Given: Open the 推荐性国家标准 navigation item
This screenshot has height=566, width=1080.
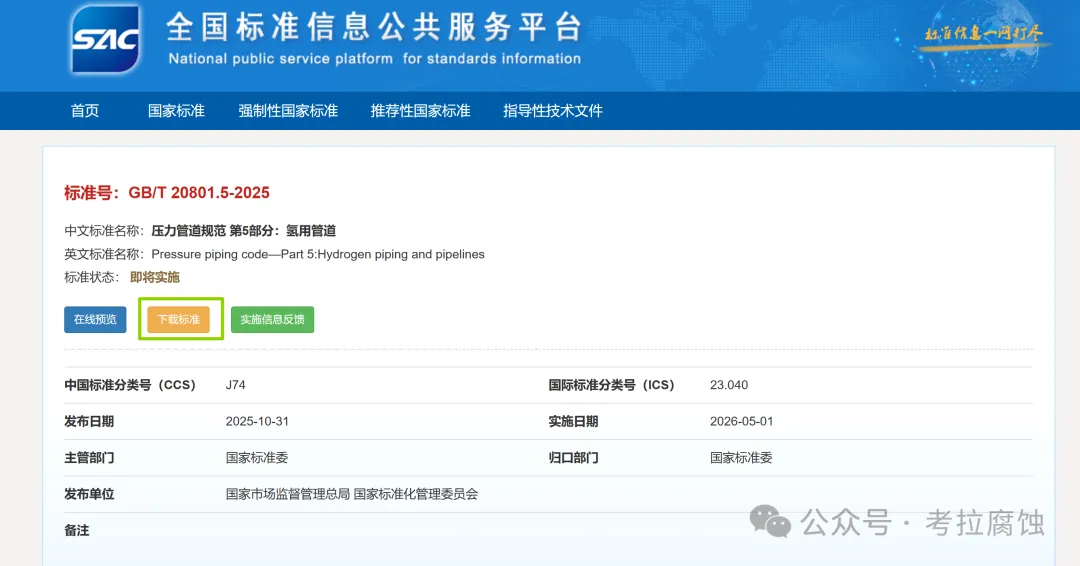Looking at the screenshot, I should 420,111.
